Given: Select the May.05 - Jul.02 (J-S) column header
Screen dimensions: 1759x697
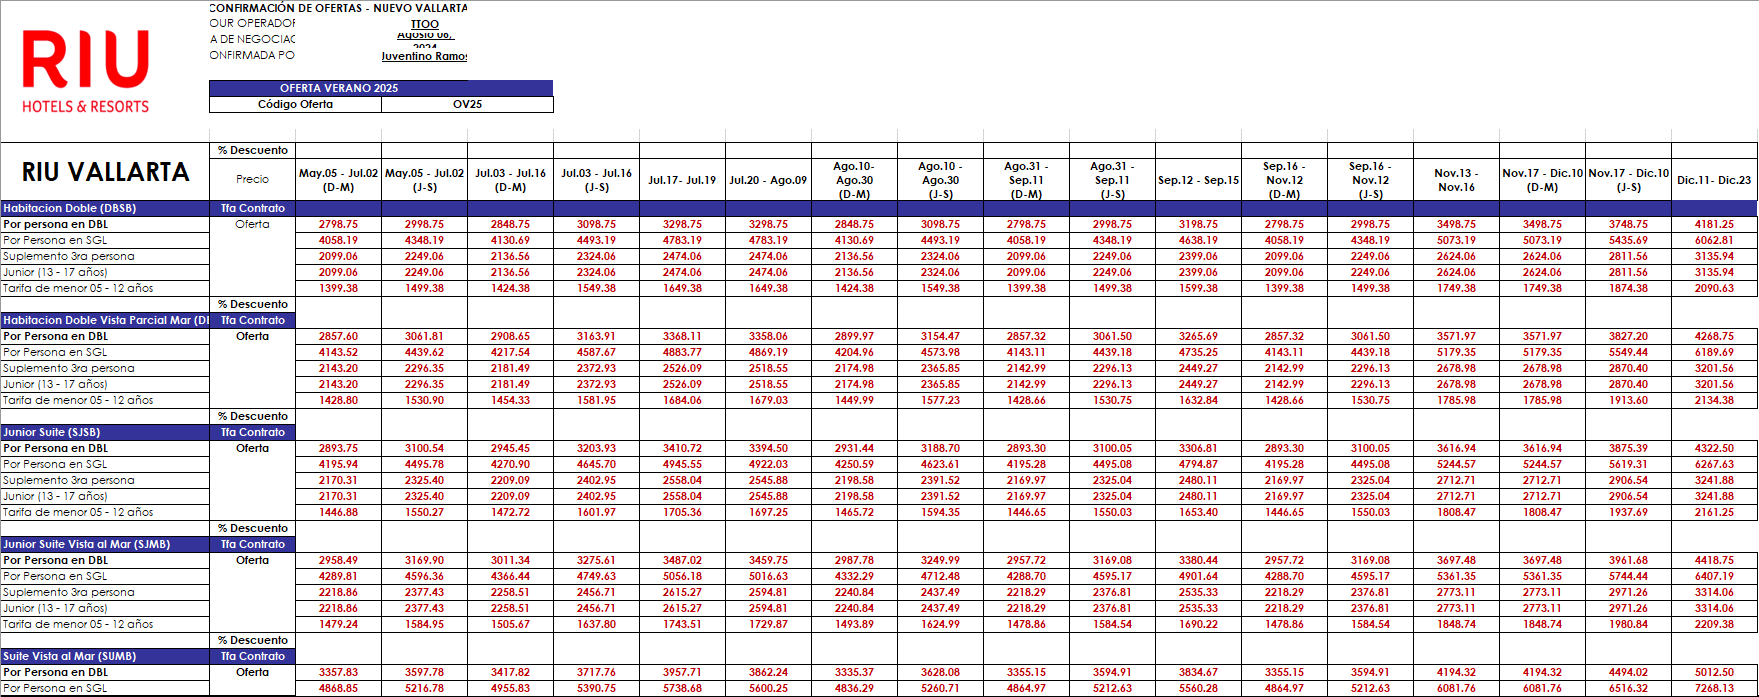Looking at the screenshot, I should [x=424, y=180].
